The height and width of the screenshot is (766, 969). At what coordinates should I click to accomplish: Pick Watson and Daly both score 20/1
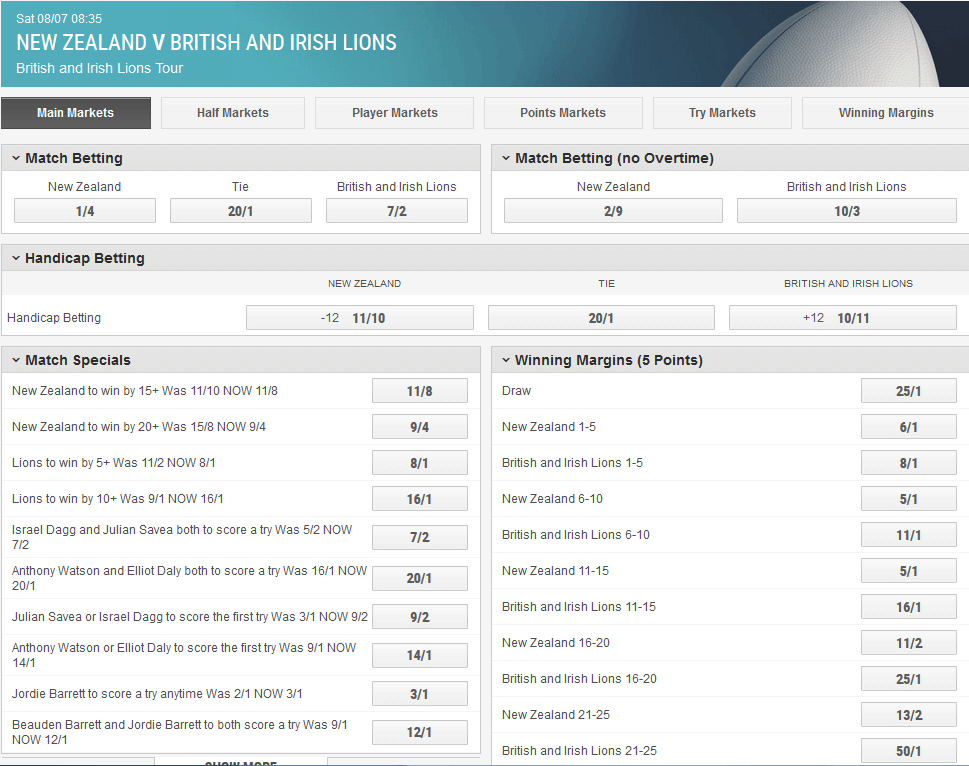420,578
